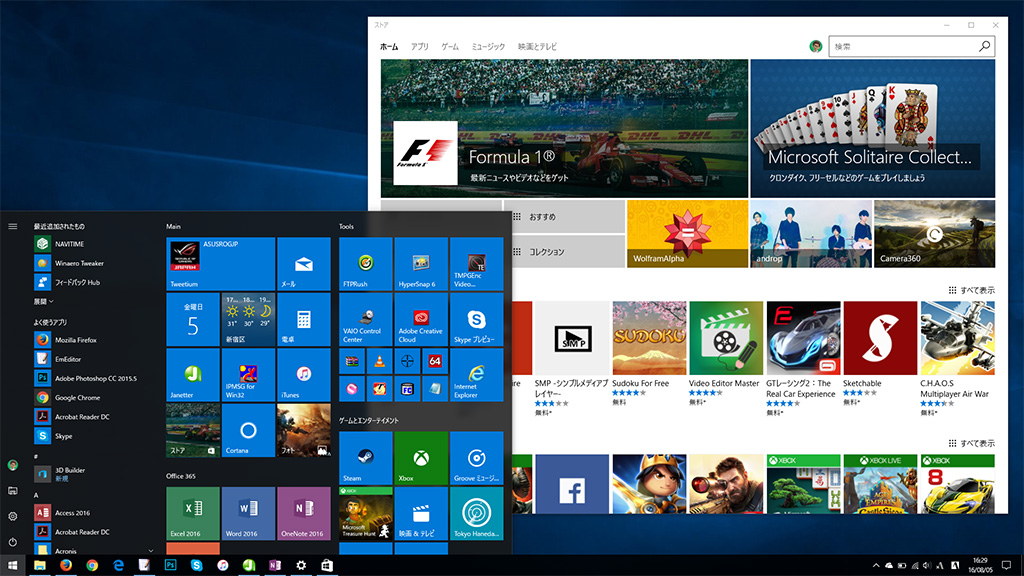Click the Photoshop icon on the taskbar
The height and width of the screenshot is (576, 1024).
pyautogui.click(x=170, y=566)
